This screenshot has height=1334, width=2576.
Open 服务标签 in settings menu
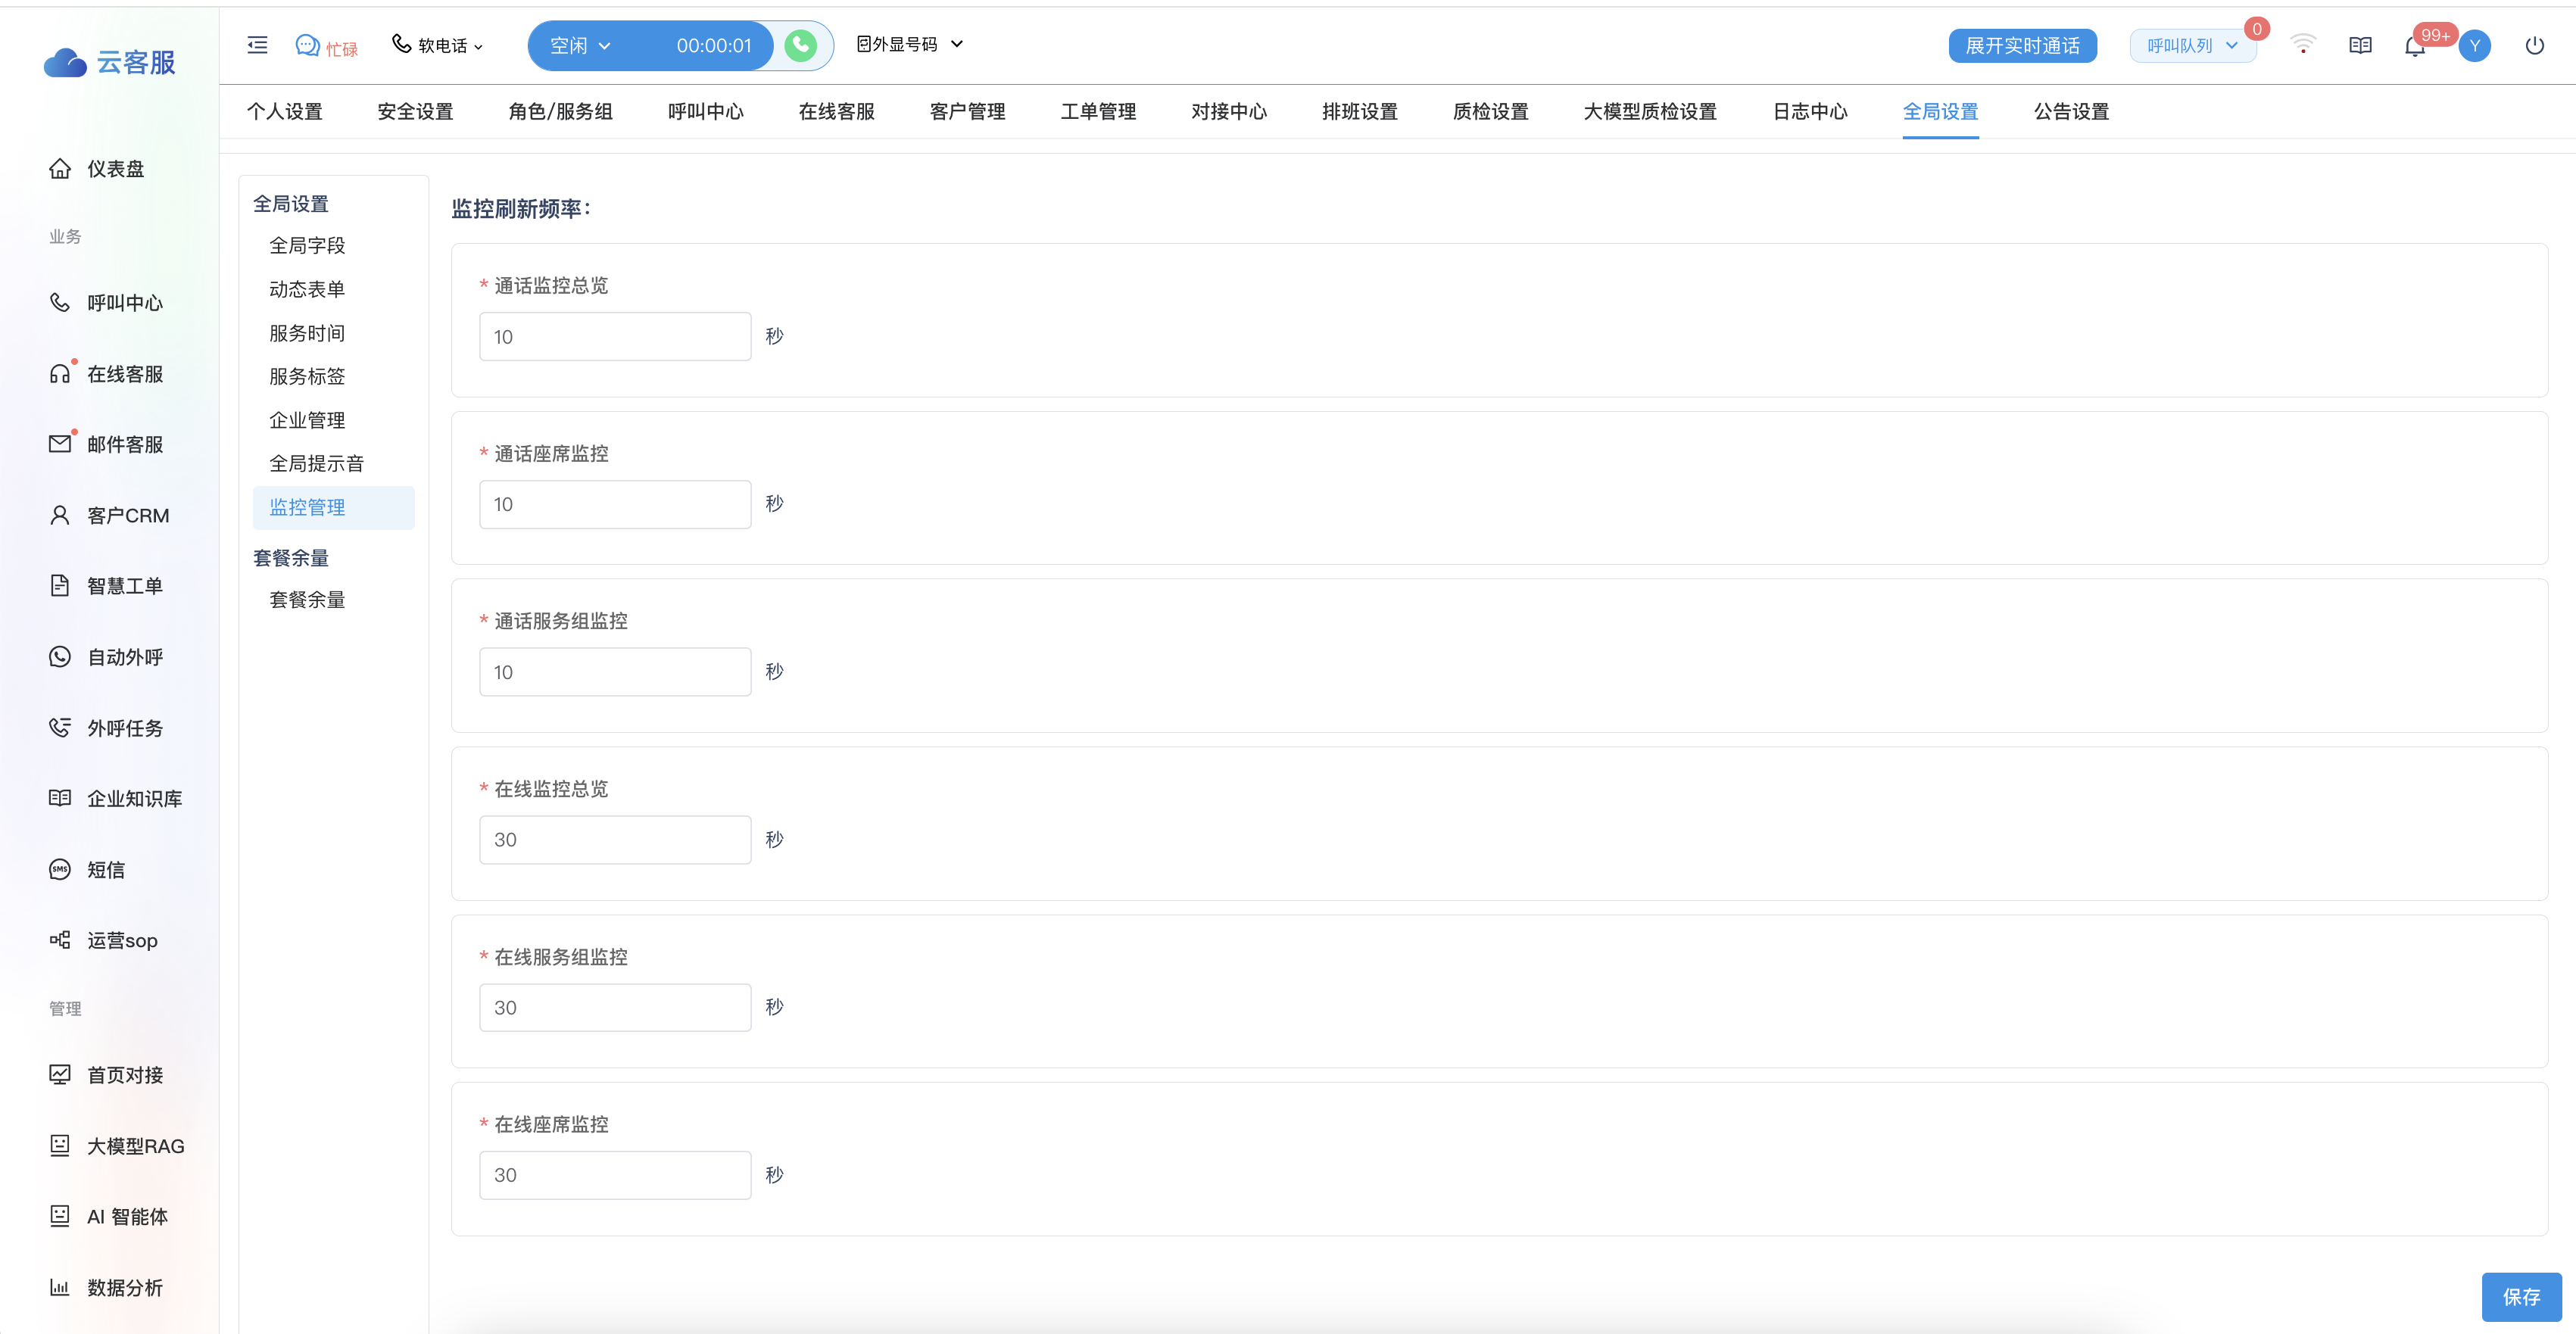[x=307, y=376]
